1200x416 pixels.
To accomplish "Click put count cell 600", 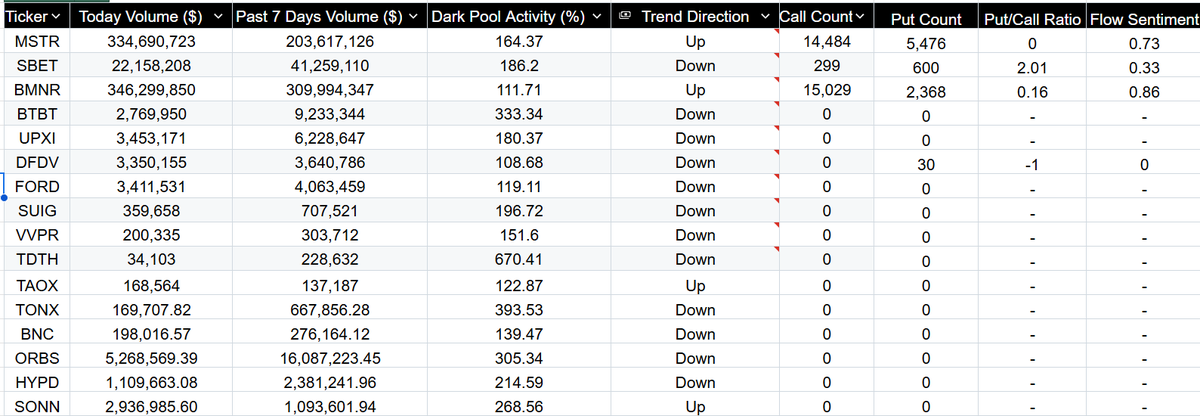I will tap(925, 69).
